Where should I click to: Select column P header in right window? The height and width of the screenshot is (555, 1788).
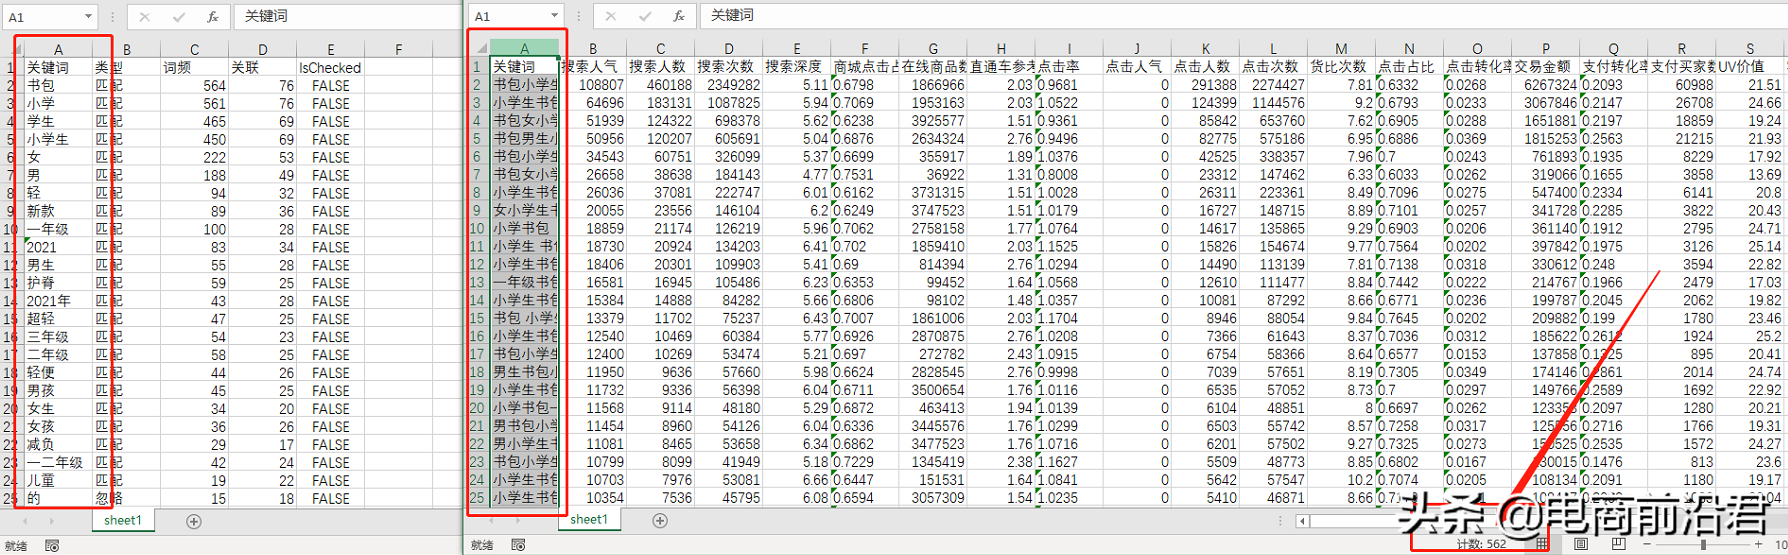pos(1545,48)
